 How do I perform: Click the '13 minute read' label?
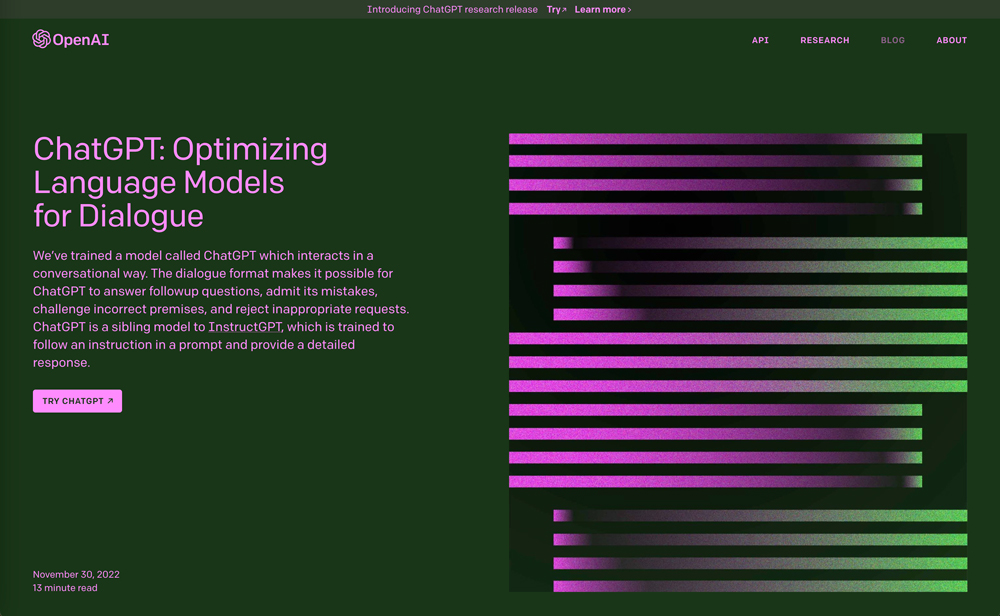tap(65, 588)
